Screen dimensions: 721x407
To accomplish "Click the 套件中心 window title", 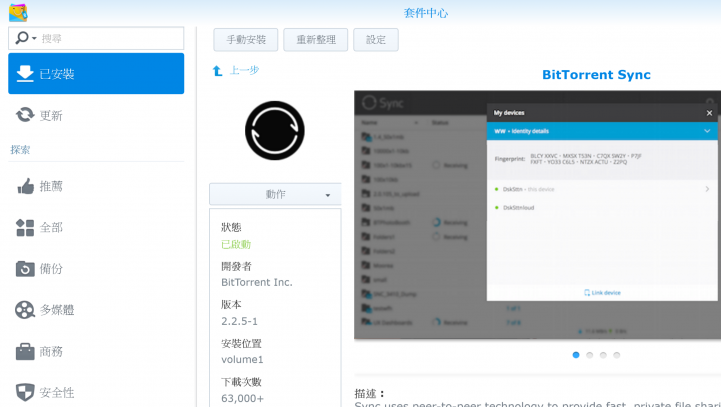I will point(426,13).
